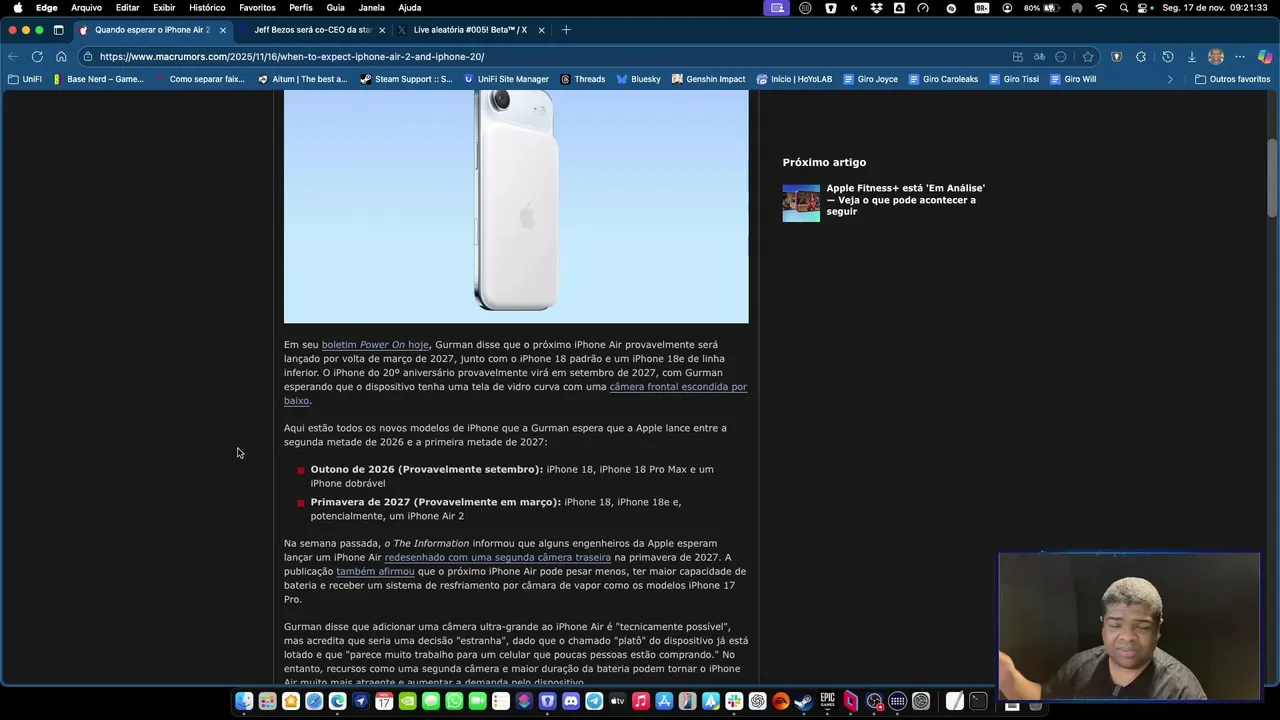
Task: Close the Jeff Bezos tab
Action: coord(382,30)
